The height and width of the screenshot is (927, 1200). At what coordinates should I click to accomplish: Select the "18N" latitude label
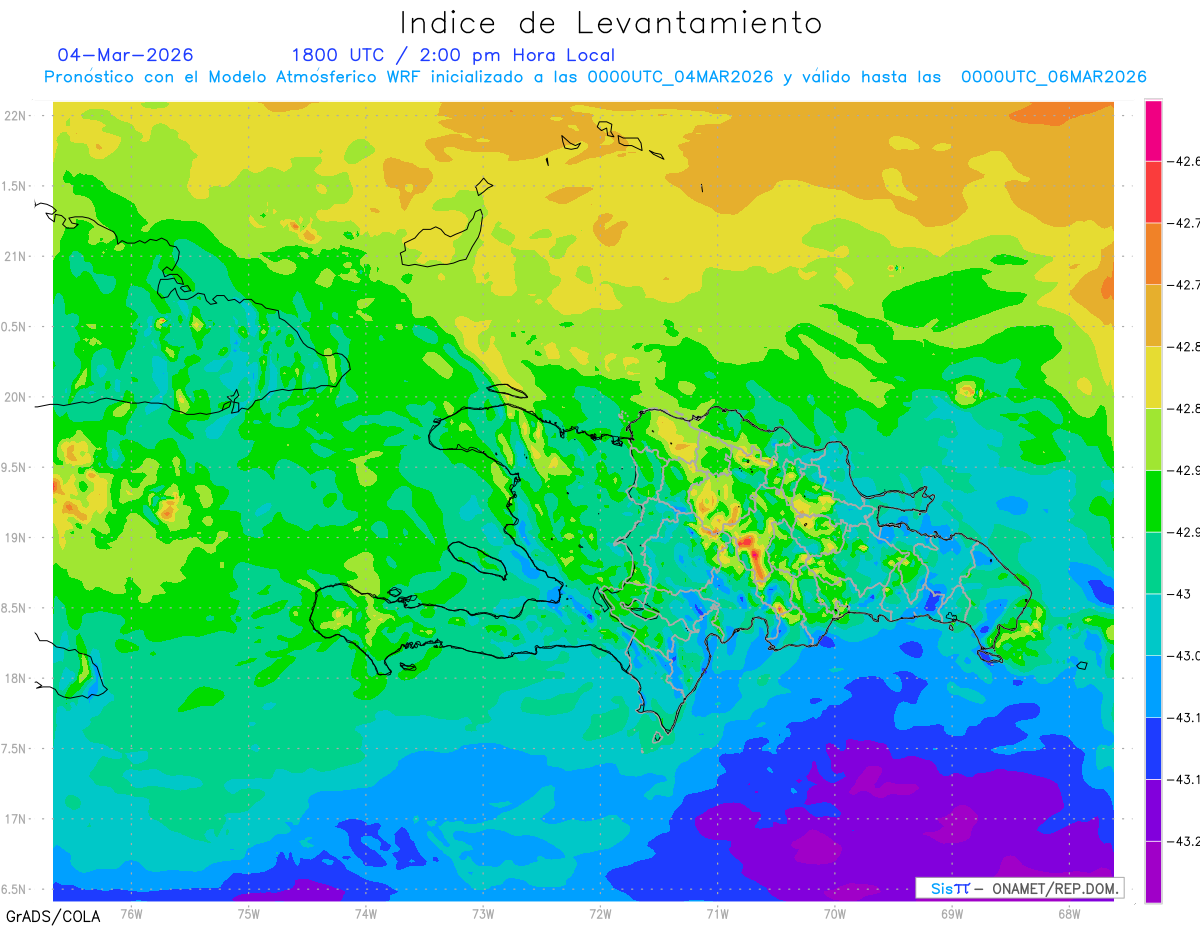tap(17, 678)
